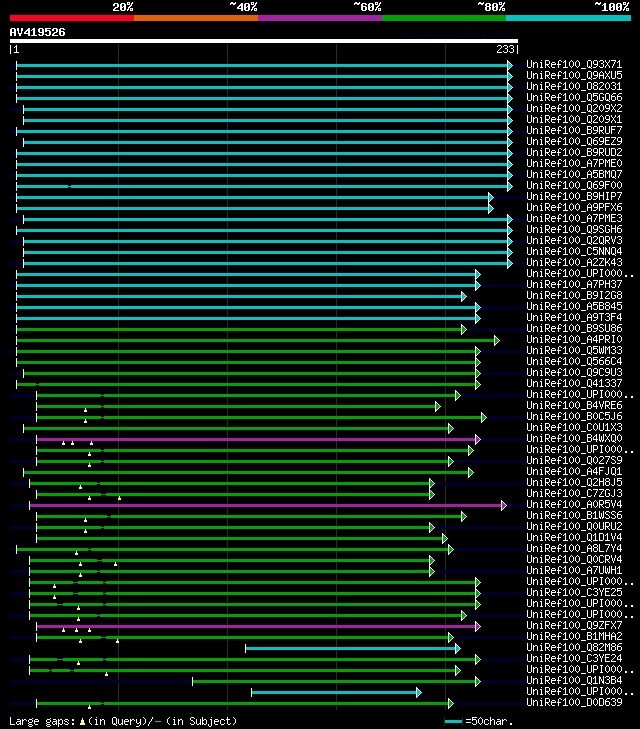This screenshot has width=640, height=729.
Task: Select the AV419526 query name
Action: (x=37, y=32)
